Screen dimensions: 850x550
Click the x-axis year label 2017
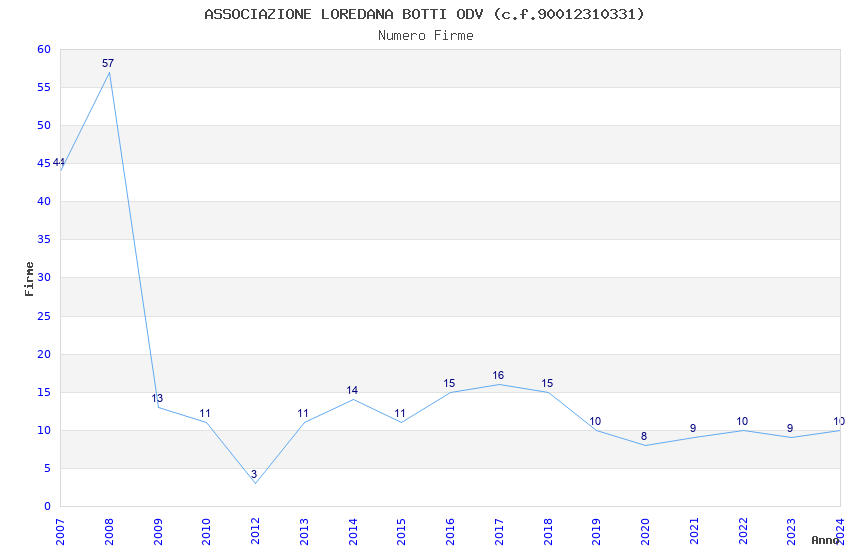499,532
